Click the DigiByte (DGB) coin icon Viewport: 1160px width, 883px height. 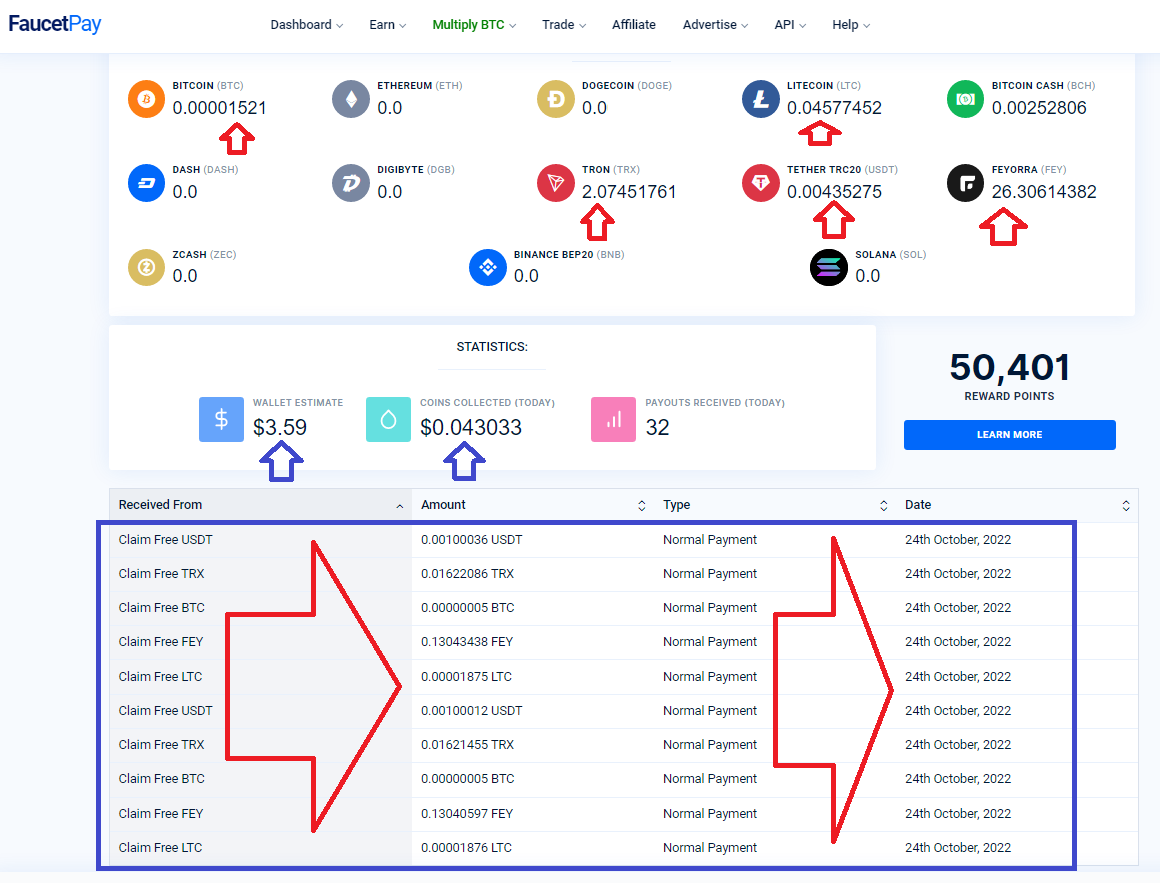[351, 183]
